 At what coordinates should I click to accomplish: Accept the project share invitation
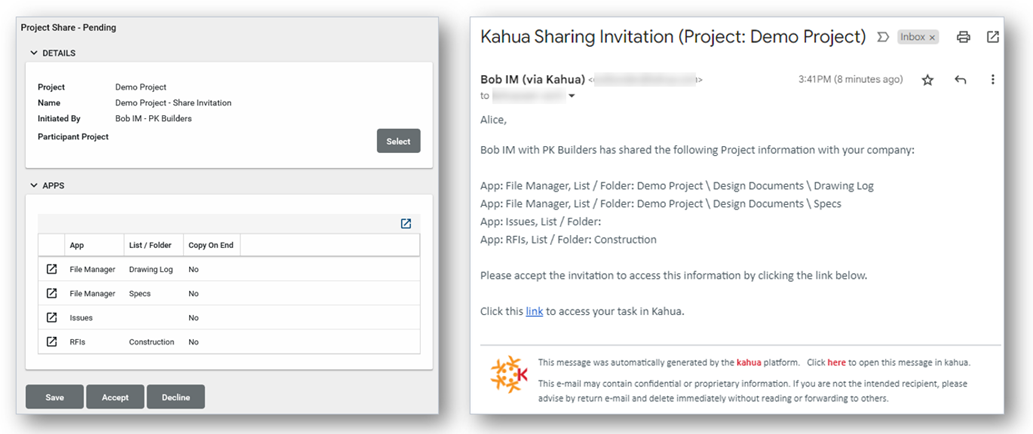(x=115, y=397)
